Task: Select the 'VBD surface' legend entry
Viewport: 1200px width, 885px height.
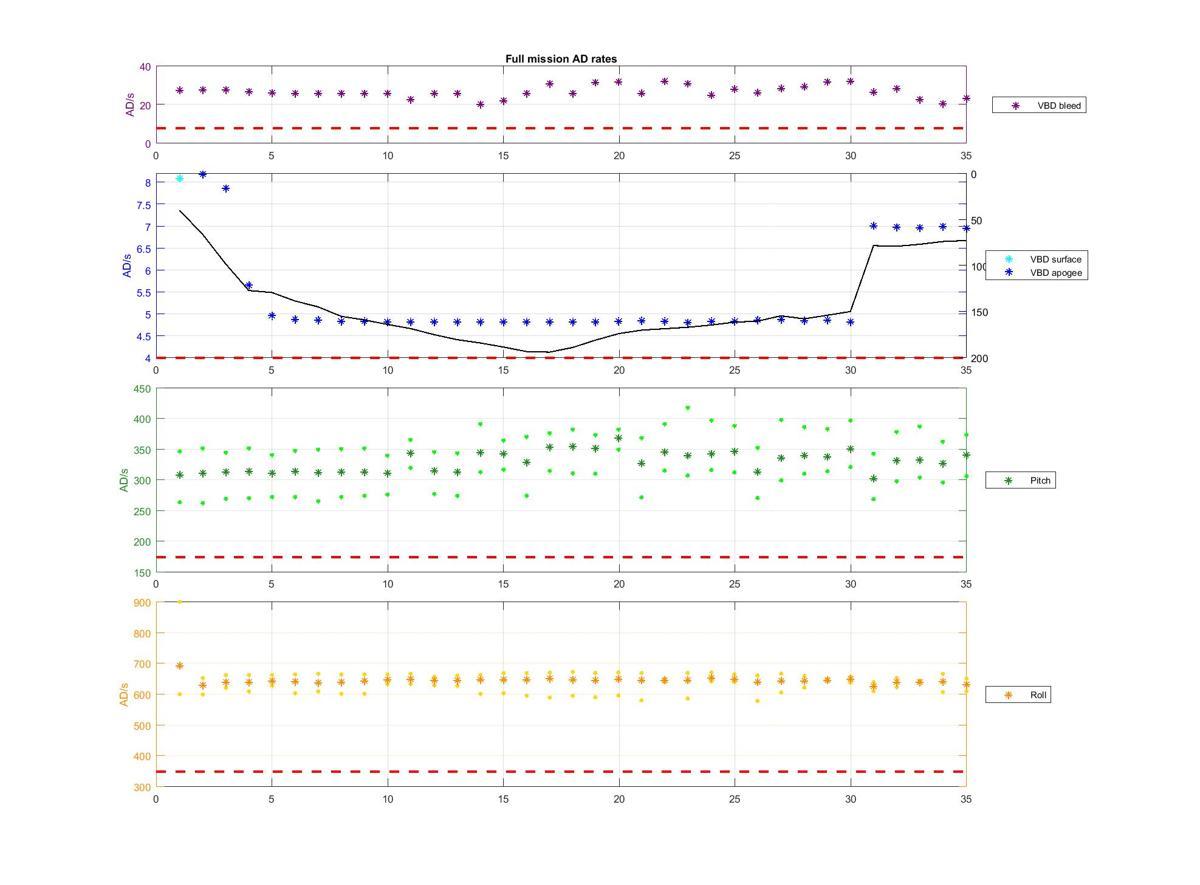Action: (x=1036, y=259)
